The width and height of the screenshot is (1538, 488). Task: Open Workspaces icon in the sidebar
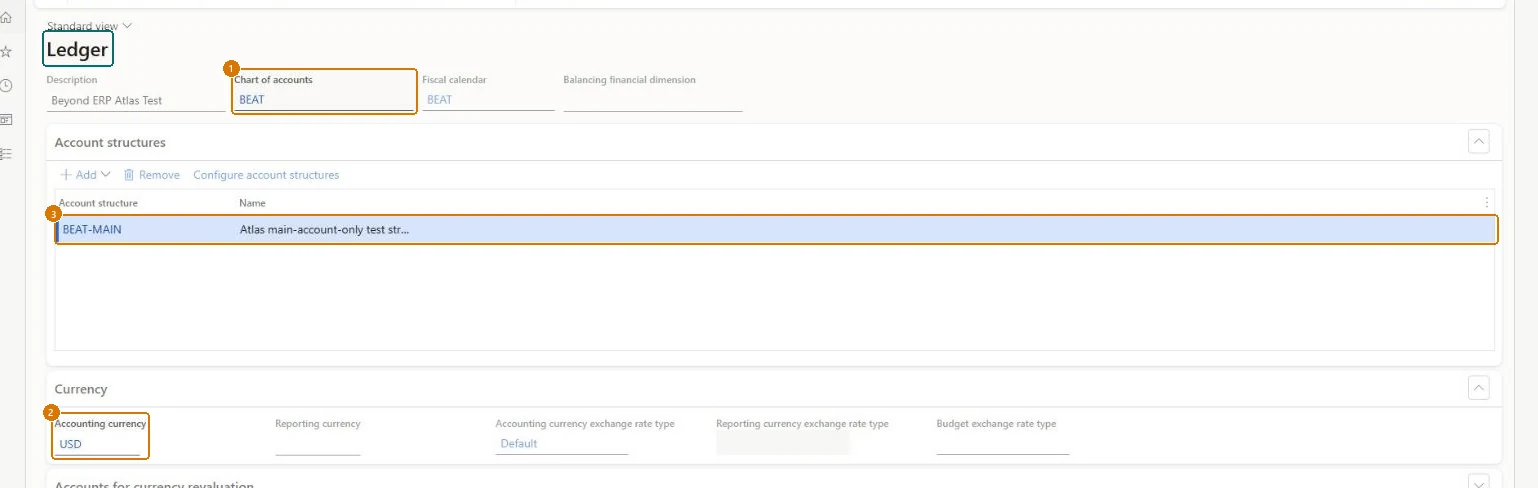point(6,120)
